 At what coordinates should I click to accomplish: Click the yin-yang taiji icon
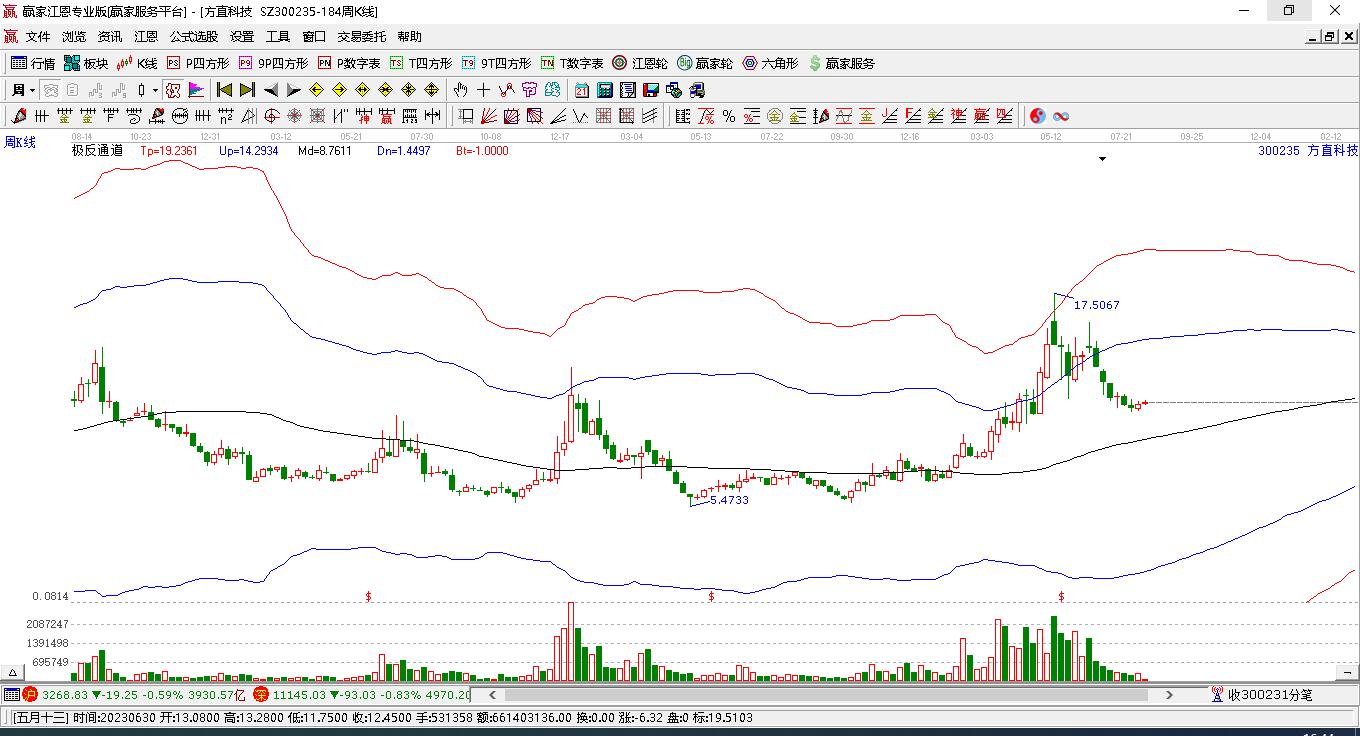point(1038,116)
